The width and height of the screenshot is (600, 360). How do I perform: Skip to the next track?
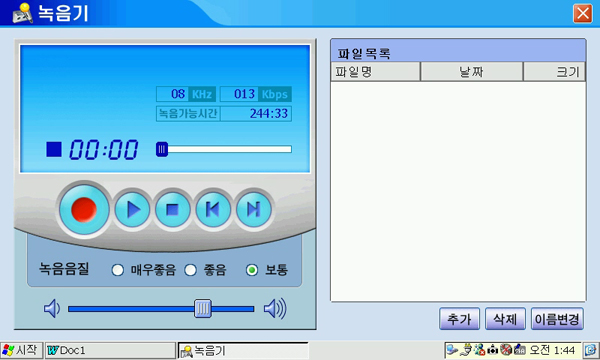(254, 210)
